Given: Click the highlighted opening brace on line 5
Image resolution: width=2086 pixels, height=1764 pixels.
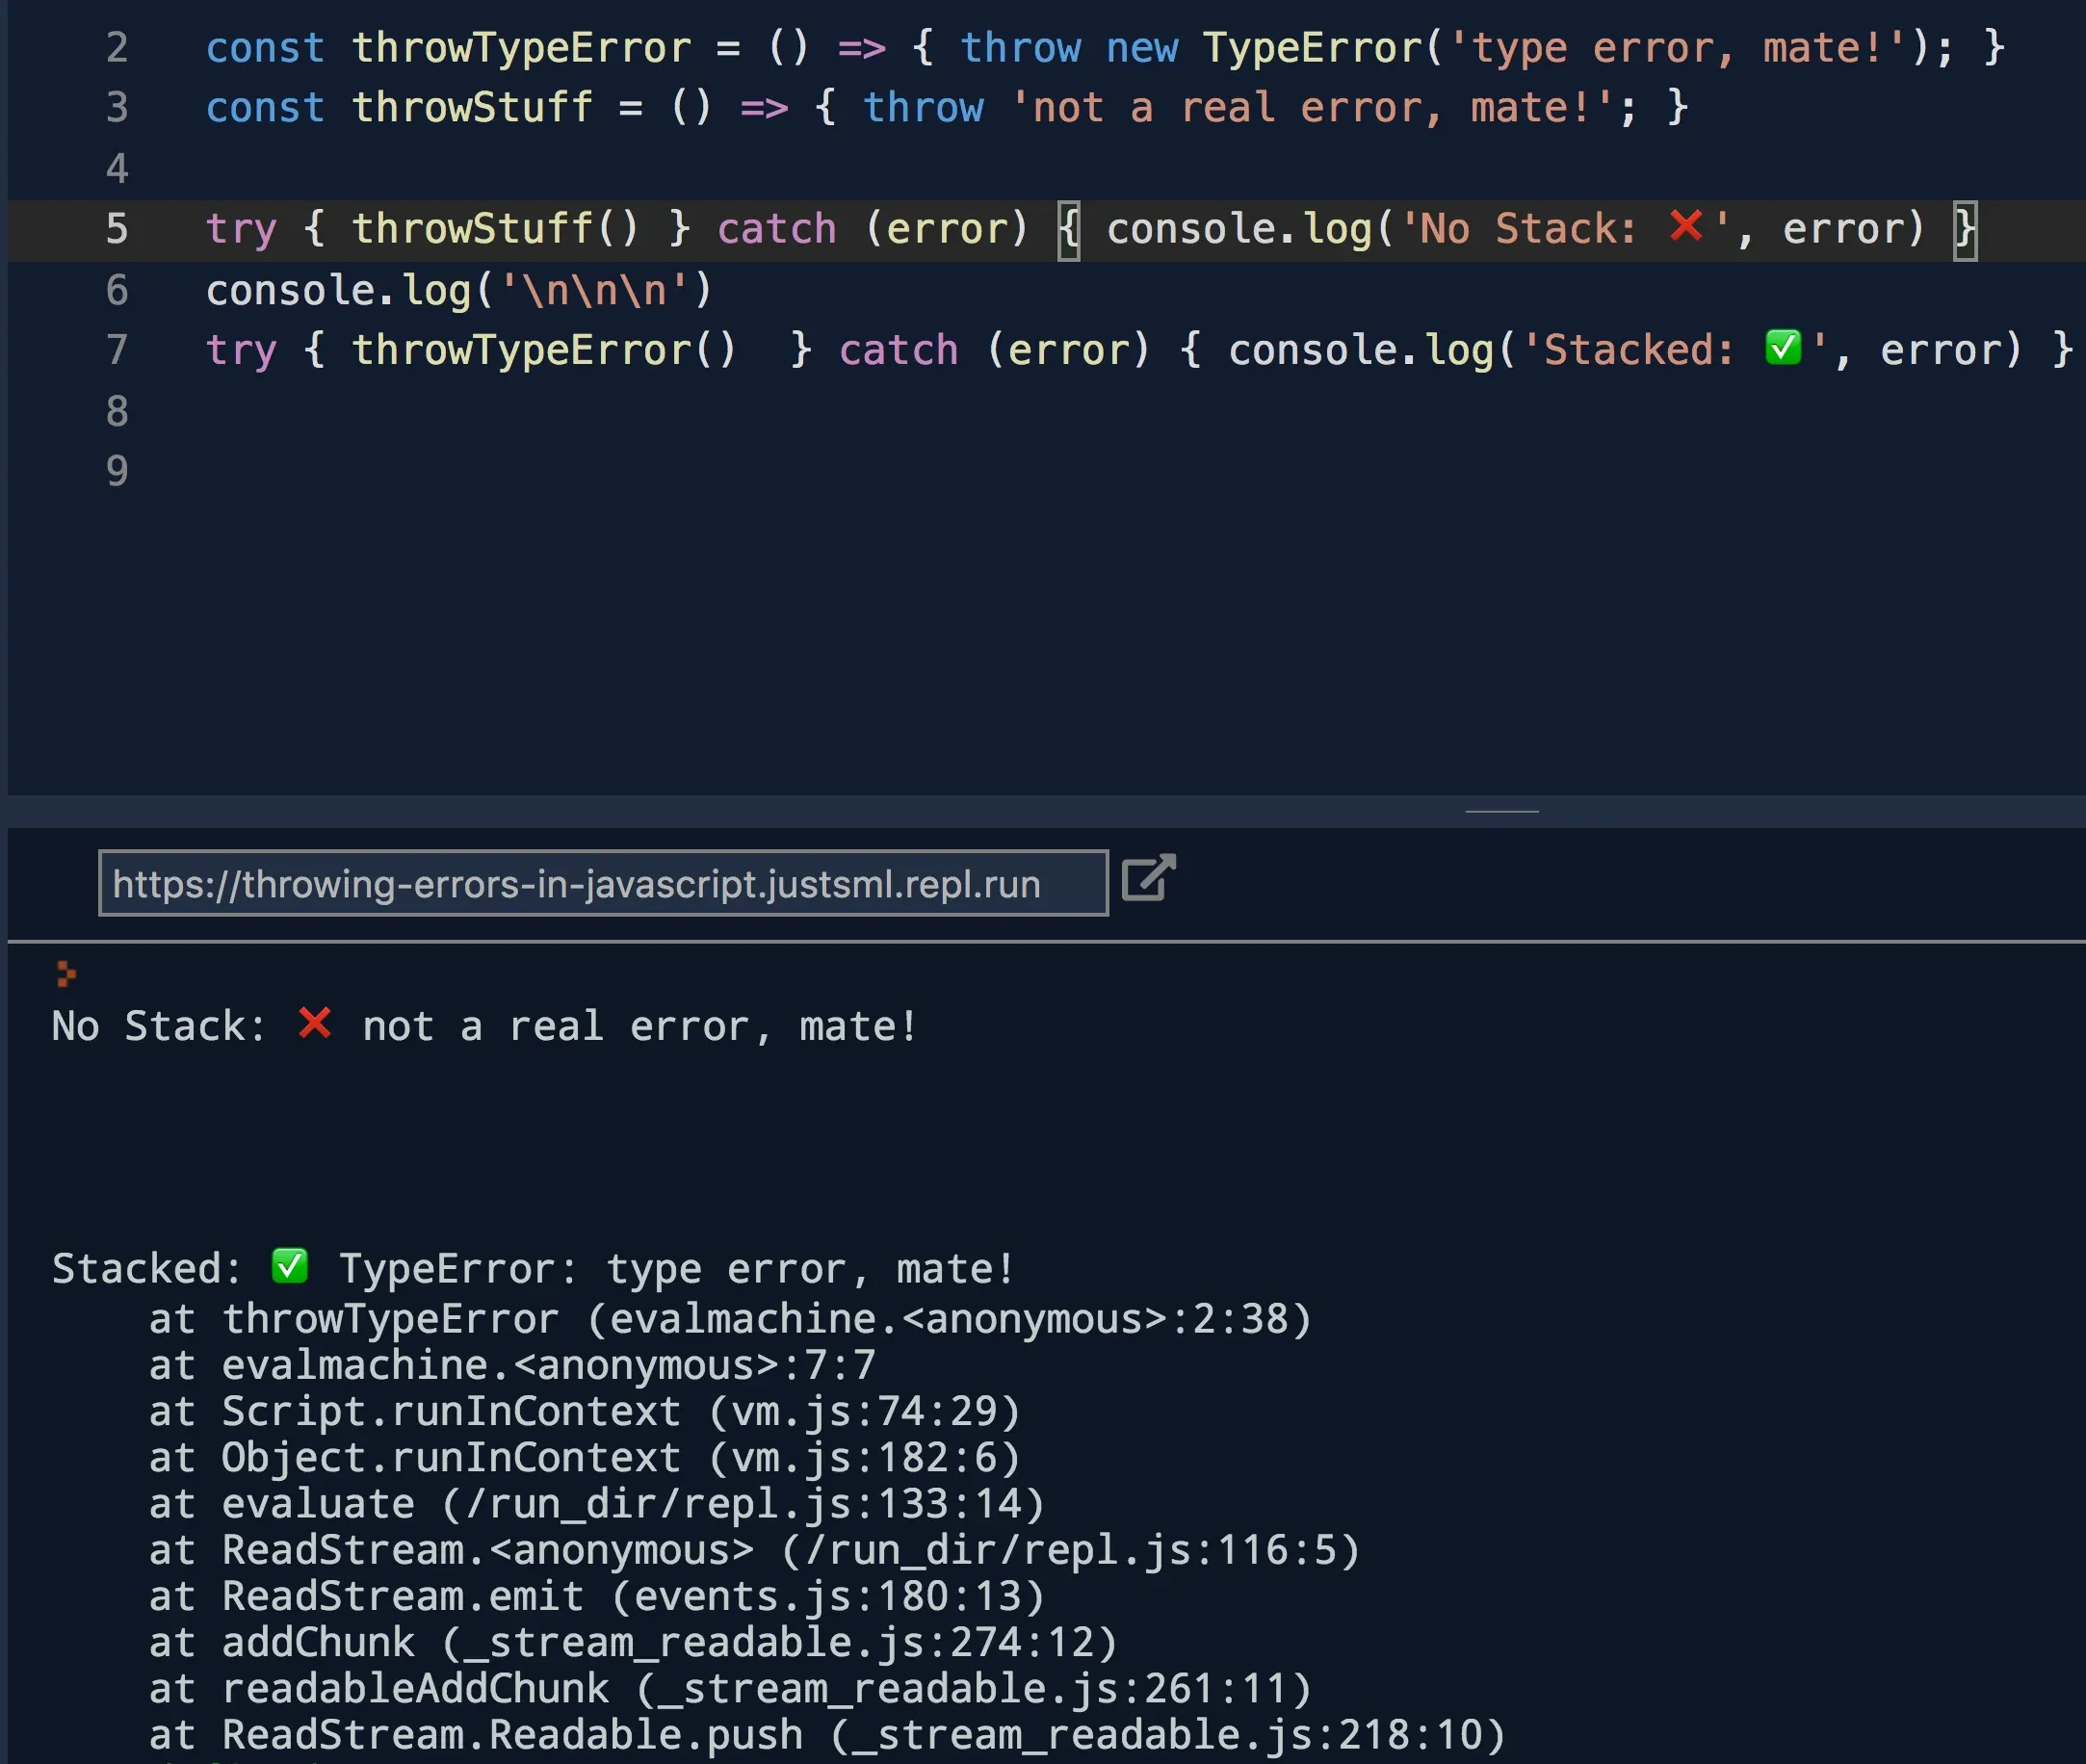Looking at the screenshot, I should 1068,230.
